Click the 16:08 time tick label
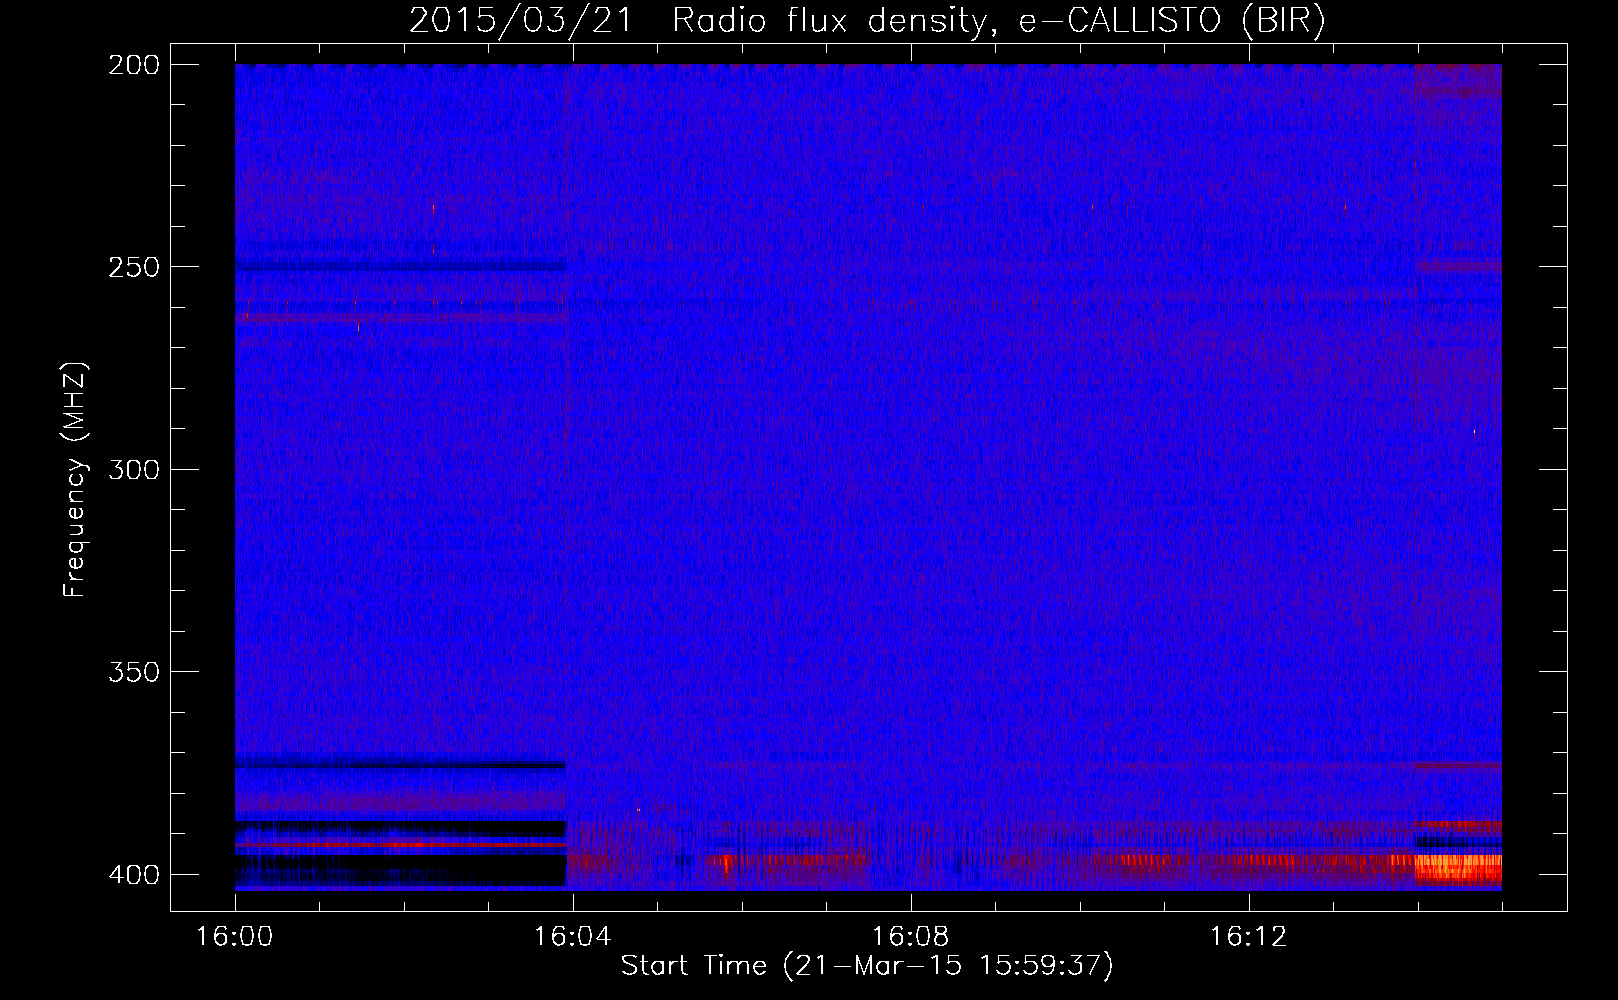 pos(910,937)
